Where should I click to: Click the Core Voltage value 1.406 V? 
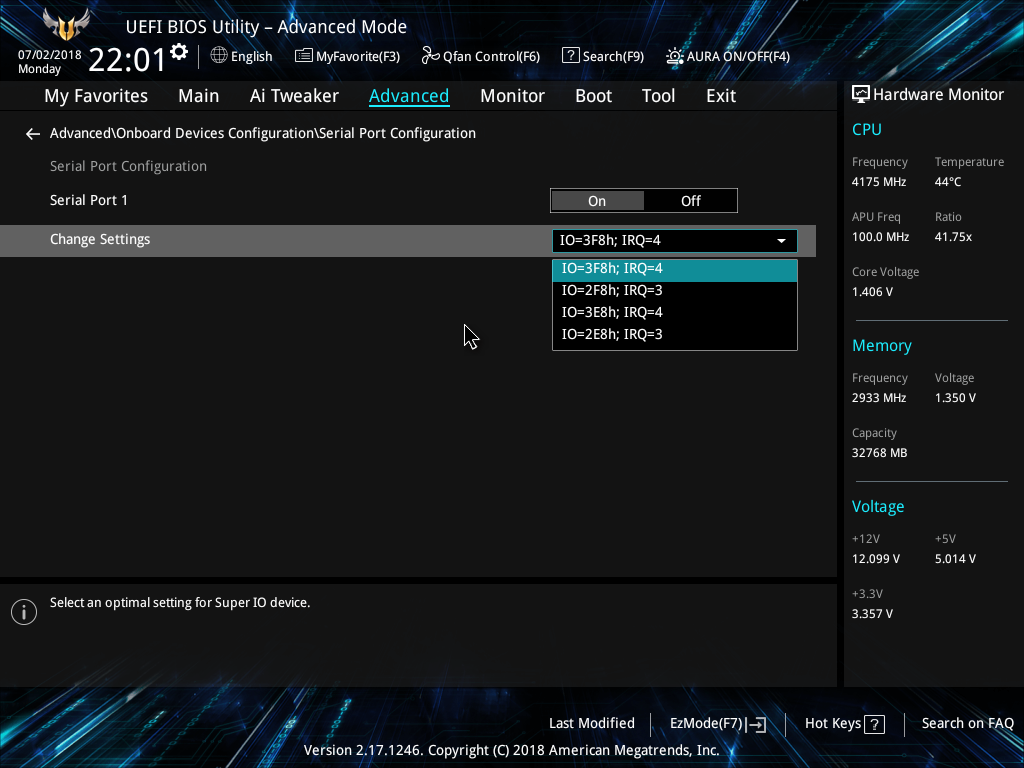(872, 292)
